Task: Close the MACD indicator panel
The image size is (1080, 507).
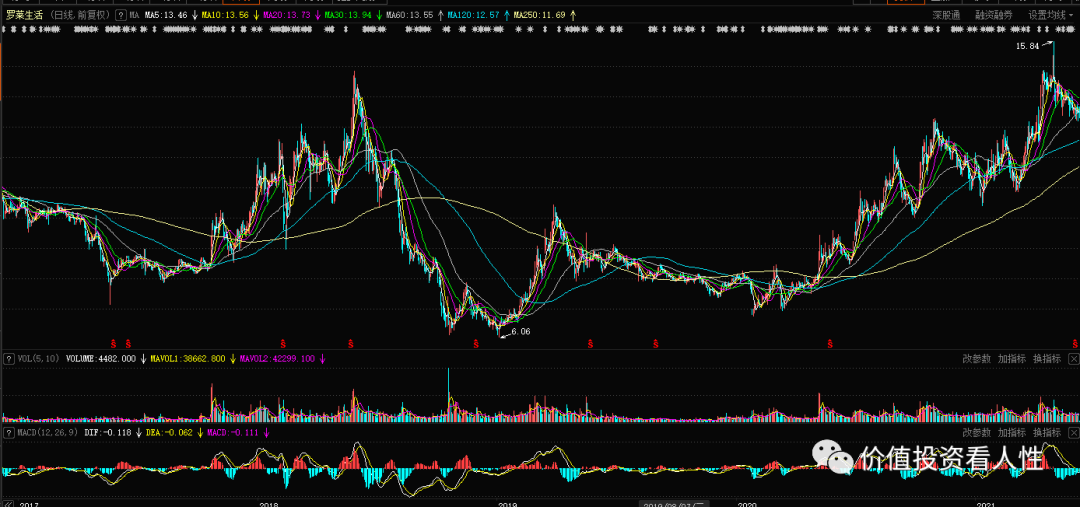Action: 1074,433
